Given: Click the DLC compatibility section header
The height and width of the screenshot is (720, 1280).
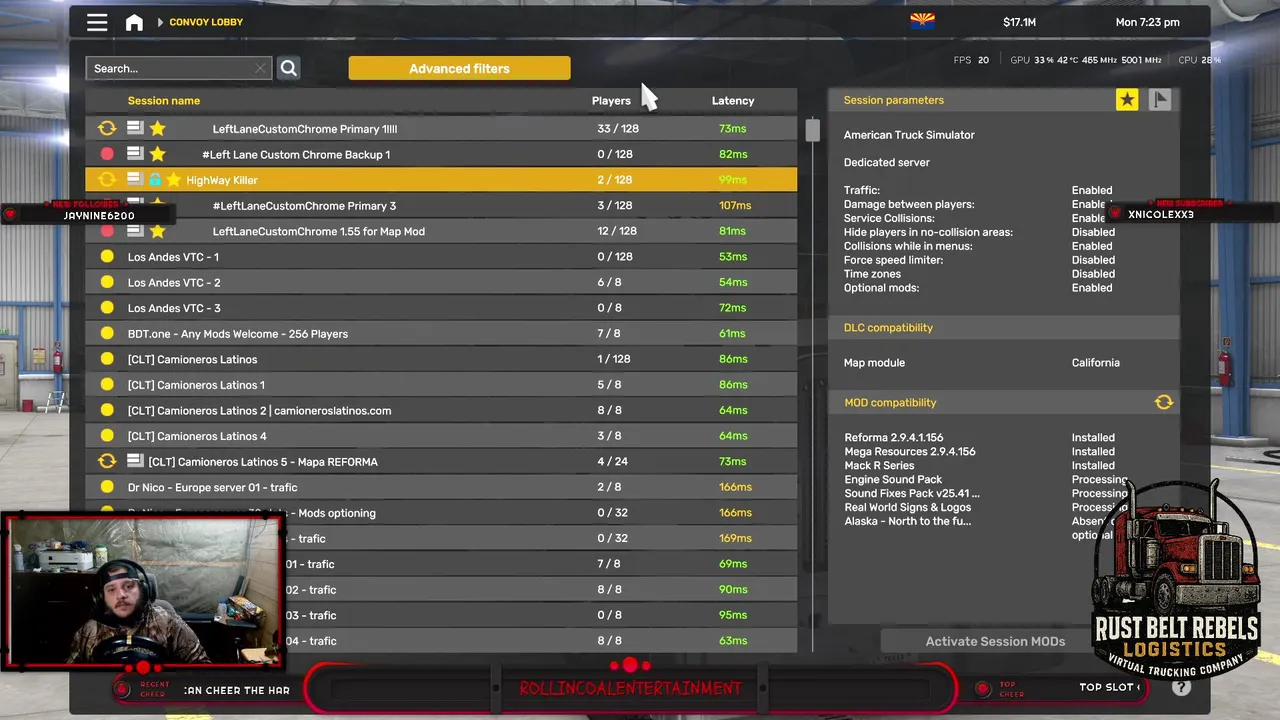Looking at the screenshot, I should [1003, 328].
